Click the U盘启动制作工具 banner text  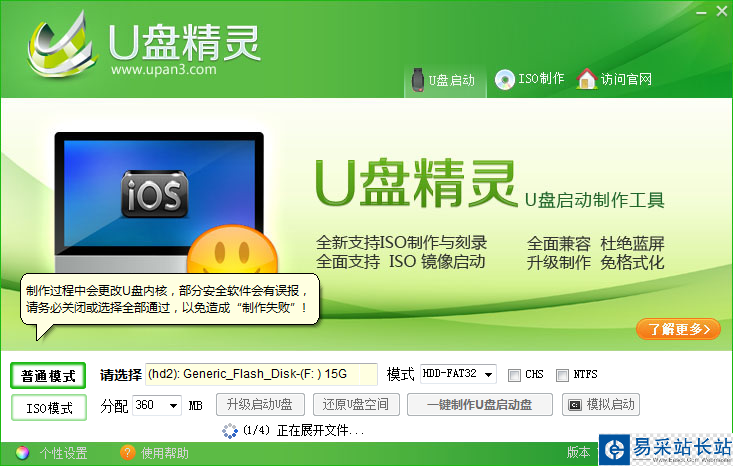coord(594,200)
